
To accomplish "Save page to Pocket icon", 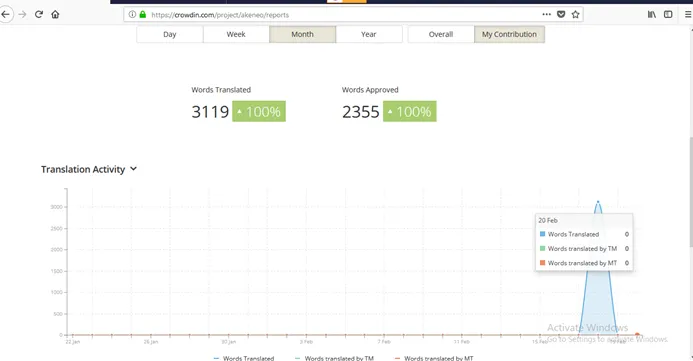I will pos(561,15).
